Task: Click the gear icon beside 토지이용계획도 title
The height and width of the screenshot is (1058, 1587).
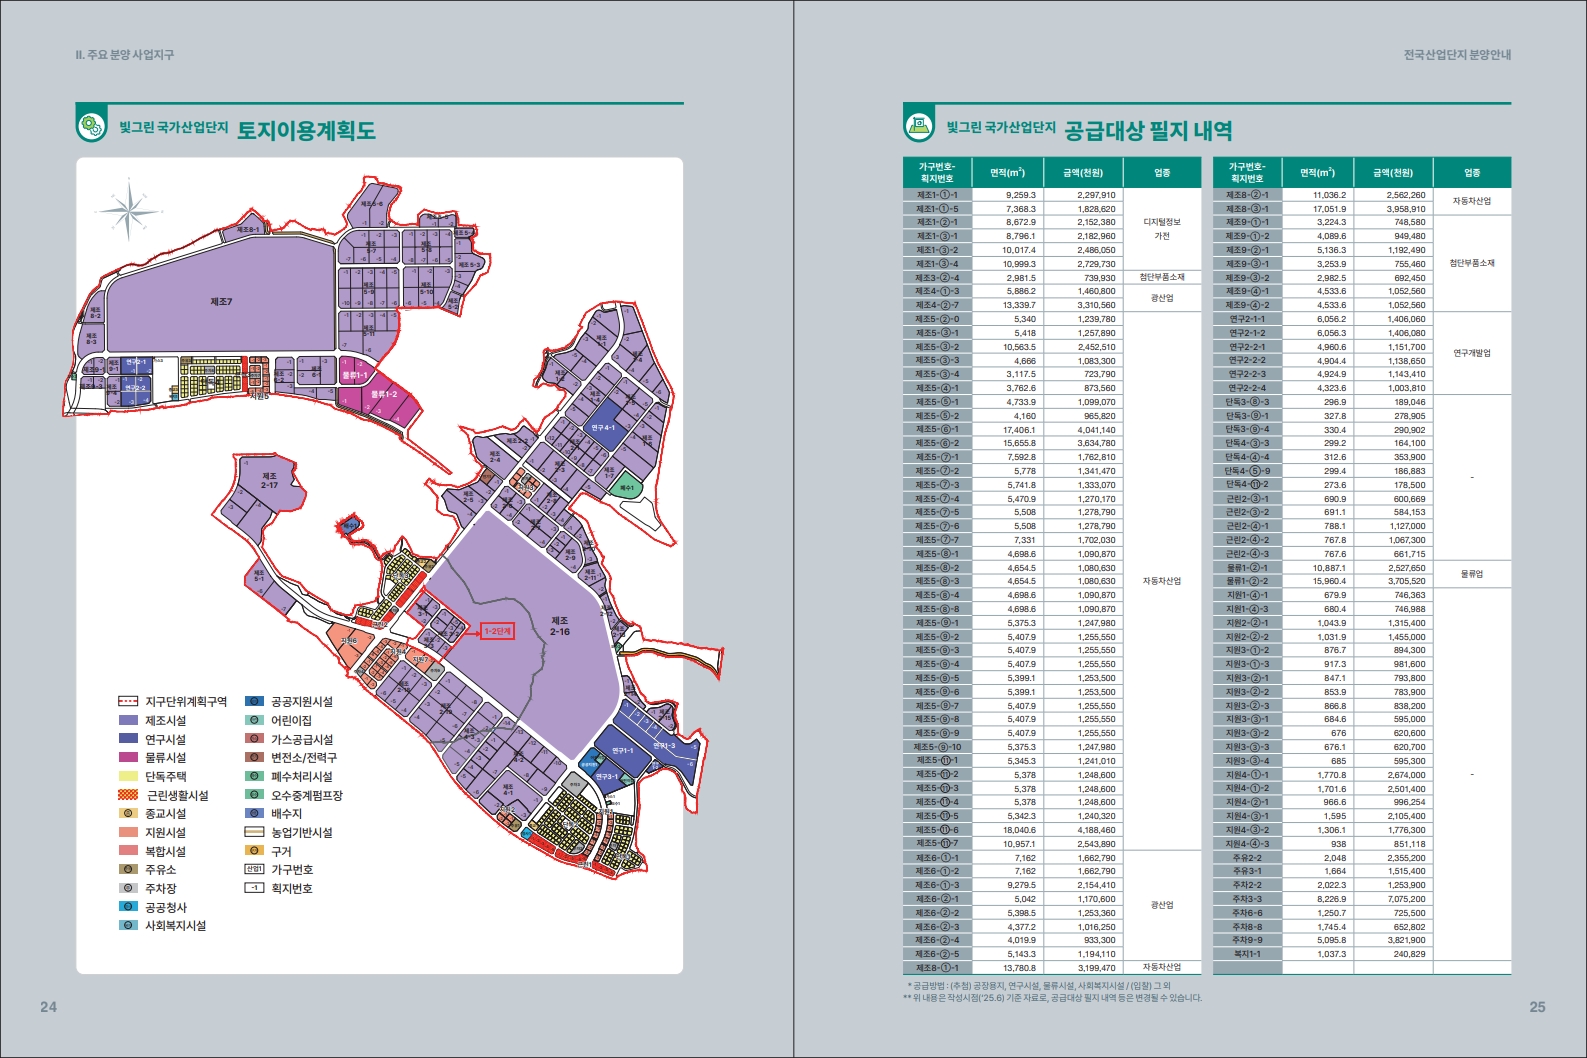Action: (90, 127)
